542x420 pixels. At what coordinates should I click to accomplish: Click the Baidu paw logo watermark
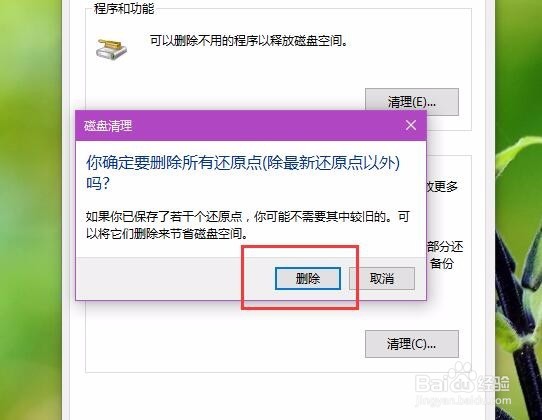[x=460, y=379]
